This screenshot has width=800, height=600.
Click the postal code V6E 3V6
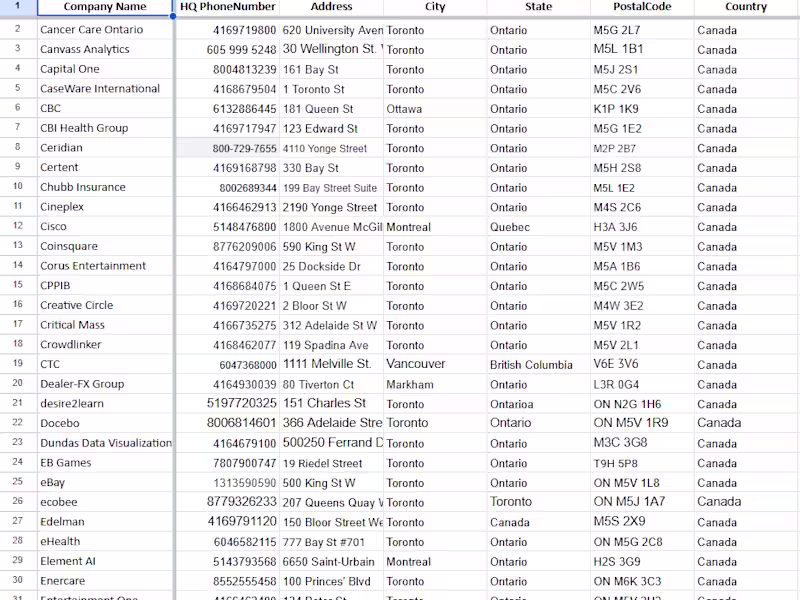point(642,364)
